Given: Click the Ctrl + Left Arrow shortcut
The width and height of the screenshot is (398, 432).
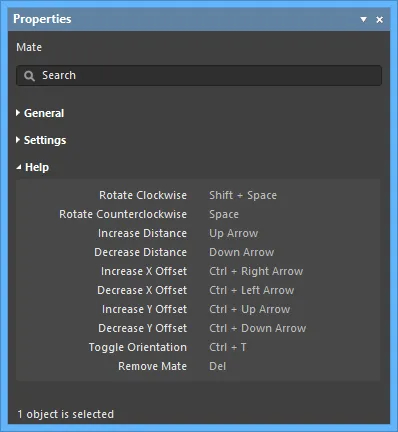Looking at the screenshot, I should click(x=252, y=290).
